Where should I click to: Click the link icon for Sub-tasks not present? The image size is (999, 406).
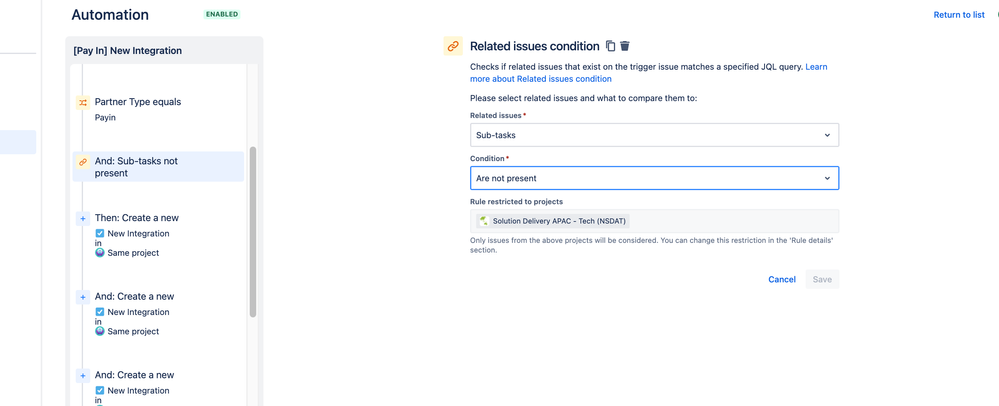pos(83,162)
